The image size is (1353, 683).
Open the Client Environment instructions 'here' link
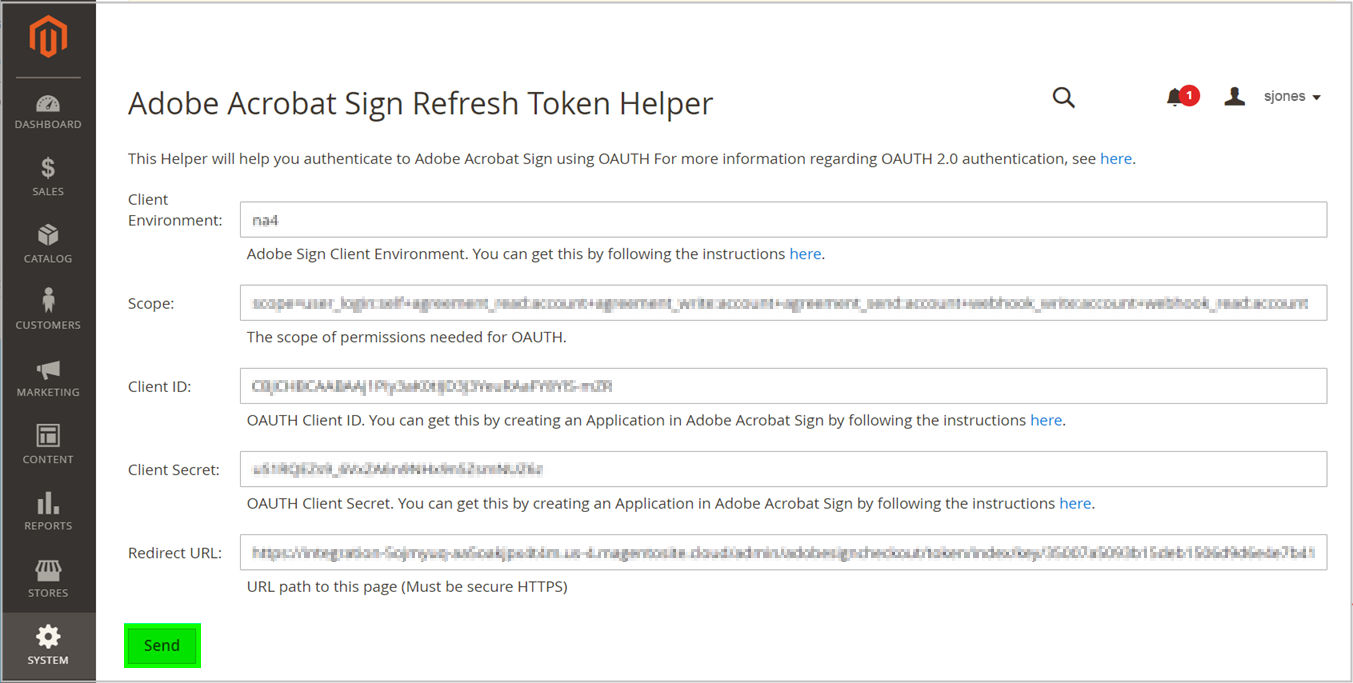[x=805, y=254]
